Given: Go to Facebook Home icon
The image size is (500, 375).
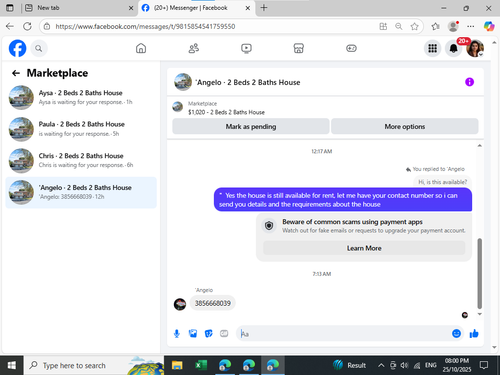Looking at the screenshot, I should pos(141,48).
